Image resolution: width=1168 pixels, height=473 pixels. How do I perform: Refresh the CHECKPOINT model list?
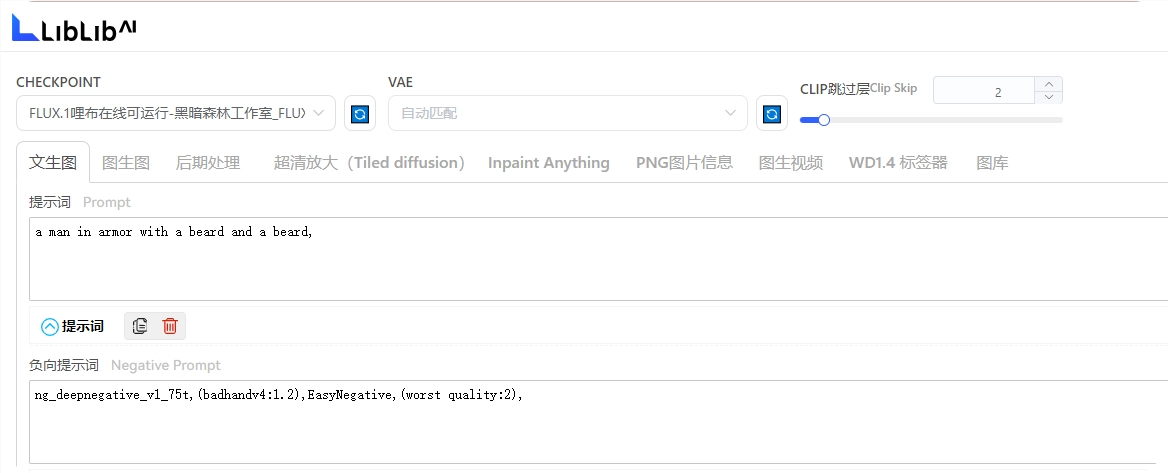tap(360, 114)
